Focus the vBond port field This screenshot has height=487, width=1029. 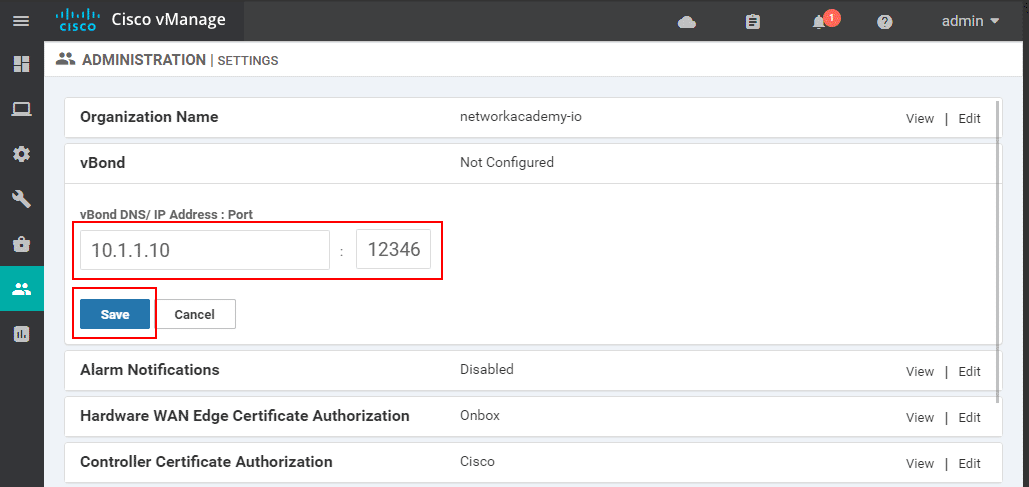click(x=393, y=249)
